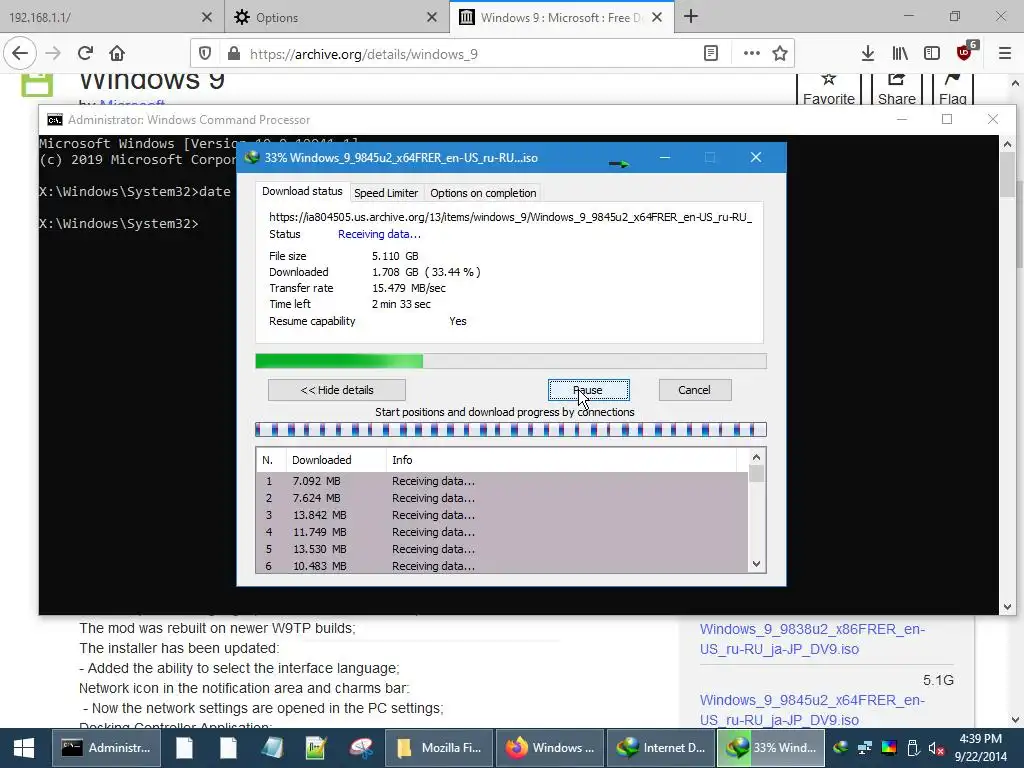Click the Info column header
The height and width of the screenshot is (768, 1024).
[561, 460]
